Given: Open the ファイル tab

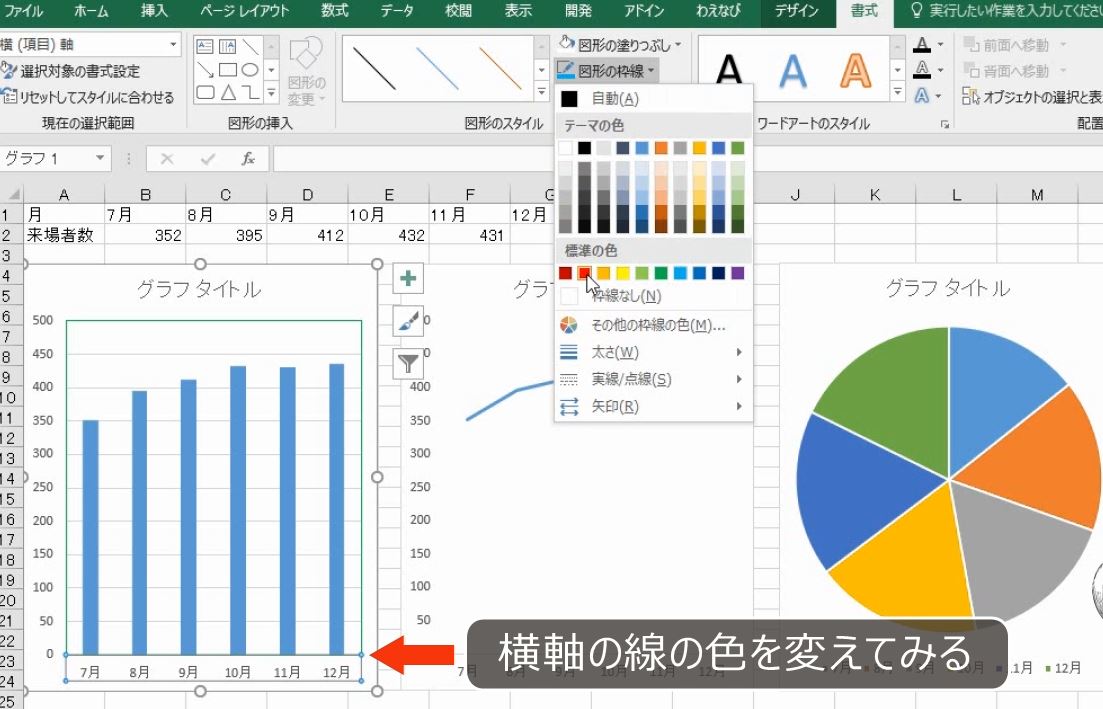Looking at the screenshot, I should click(23, 11).
